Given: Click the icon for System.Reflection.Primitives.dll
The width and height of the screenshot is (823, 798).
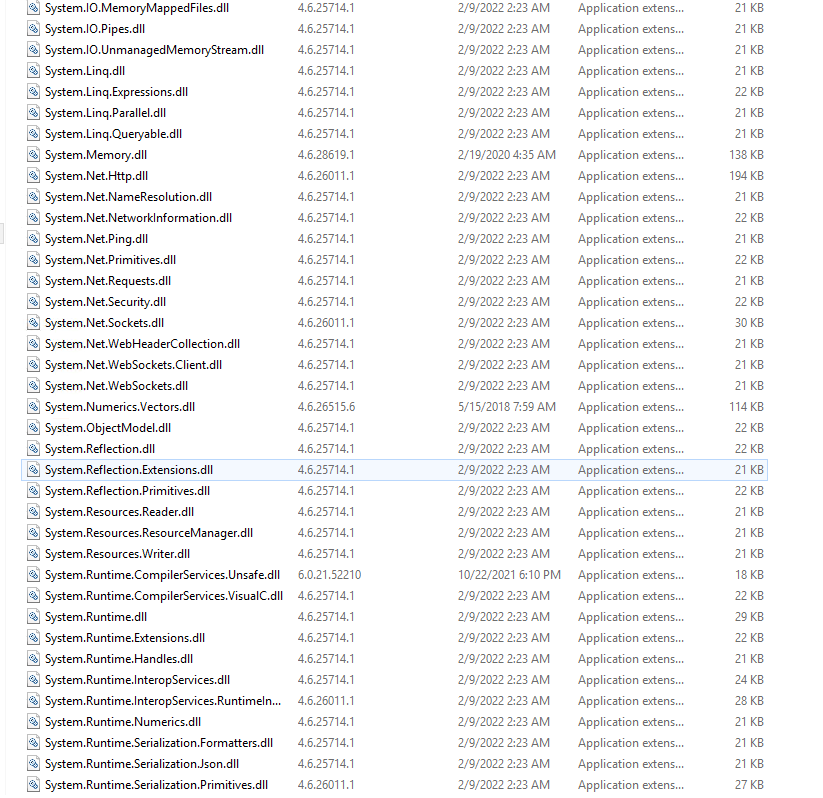Looking at the screenshot, I should [x=33, y=490].
